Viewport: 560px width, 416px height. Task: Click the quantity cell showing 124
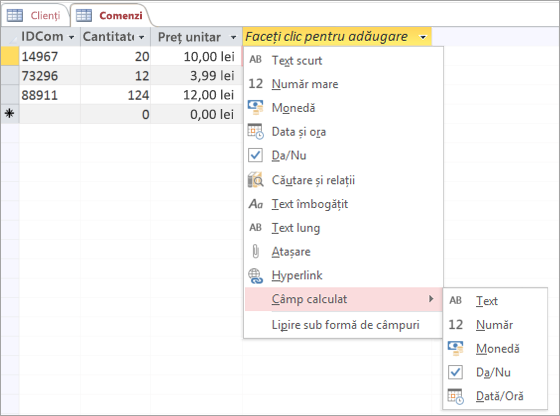(115, 95)
